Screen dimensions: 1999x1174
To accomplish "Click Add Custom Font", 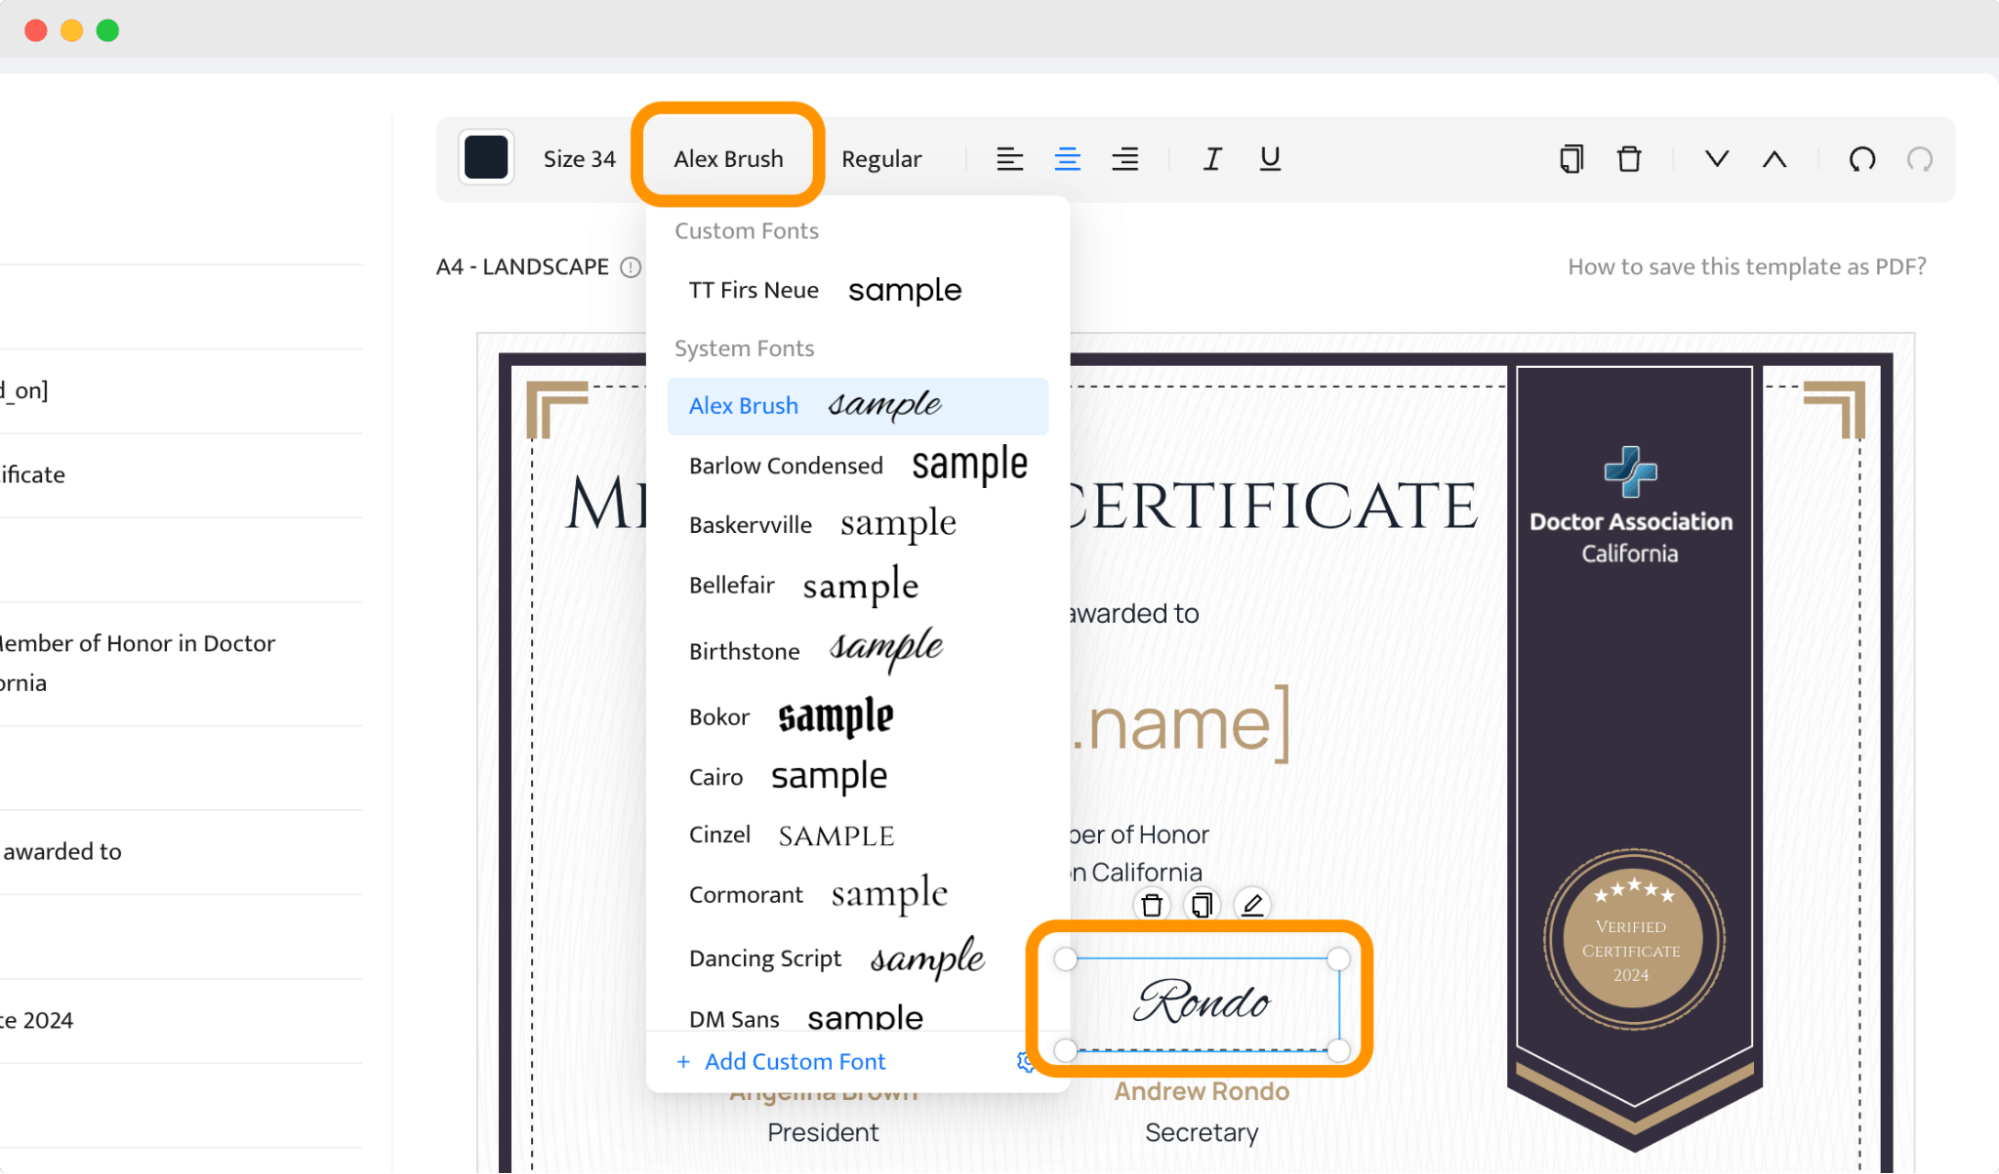I will point(781,1062).
